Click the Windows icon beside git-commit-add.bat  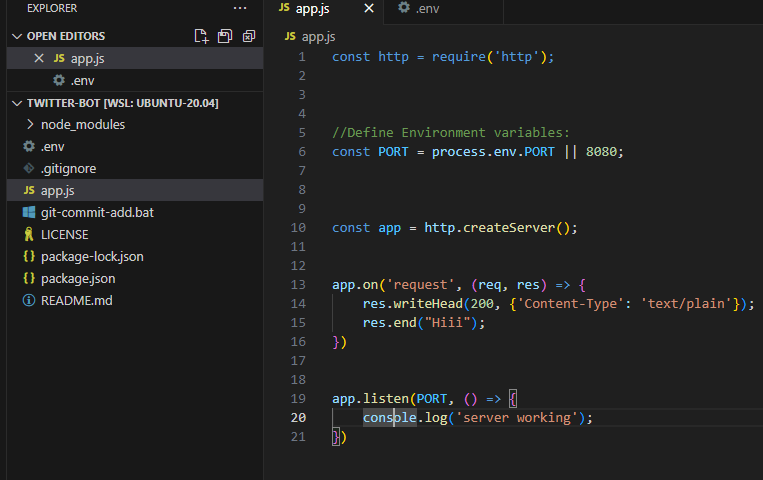(29, 212)
